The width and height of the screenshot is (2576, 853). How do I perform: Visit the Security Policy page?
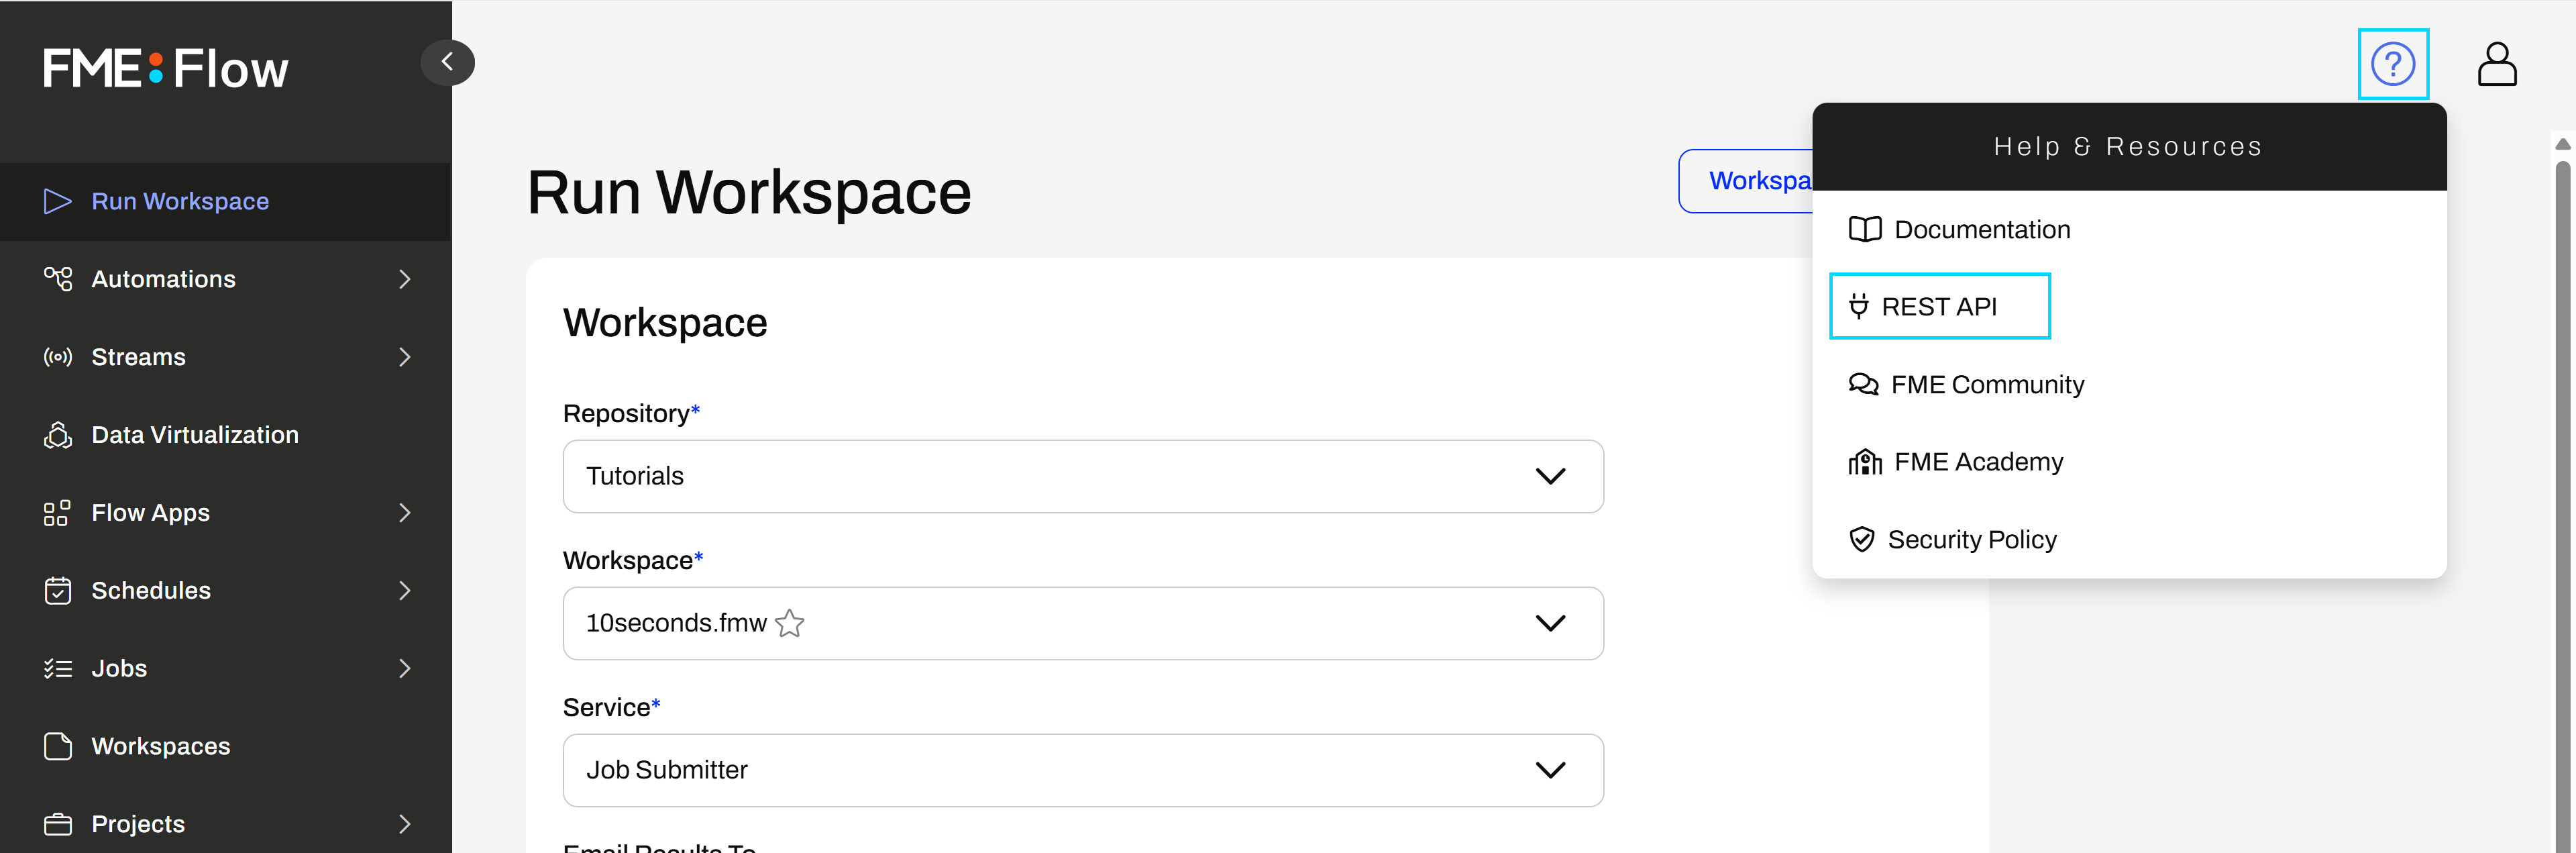[x=1971, y=538]
